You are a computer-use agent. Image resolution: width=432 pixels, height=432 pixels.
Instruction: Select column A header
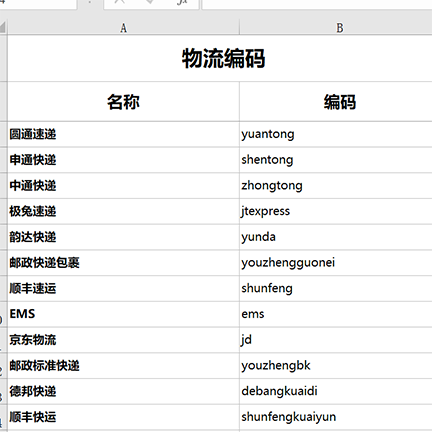coord(123,28)
